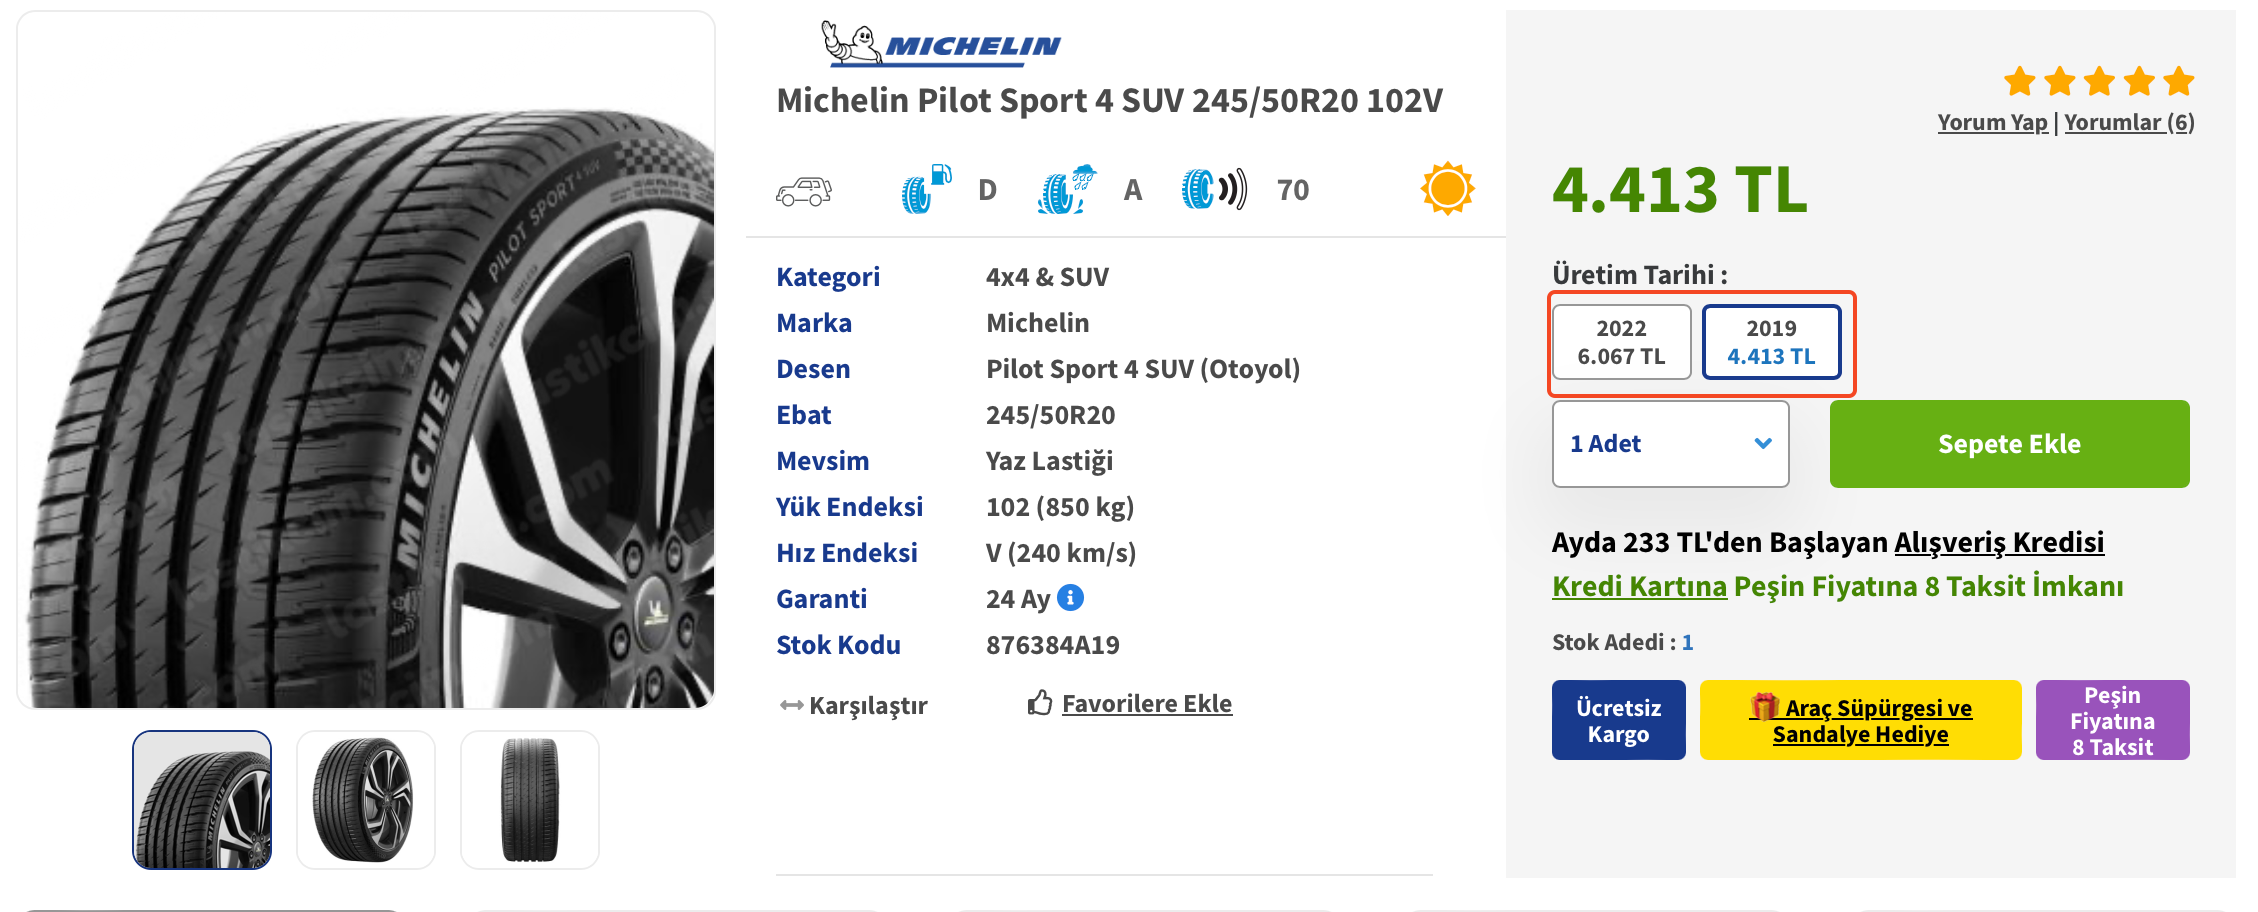Add the tire with Sepete Ekle
The width and height of the screenshot is (2258, 912).
[2009, 444]
